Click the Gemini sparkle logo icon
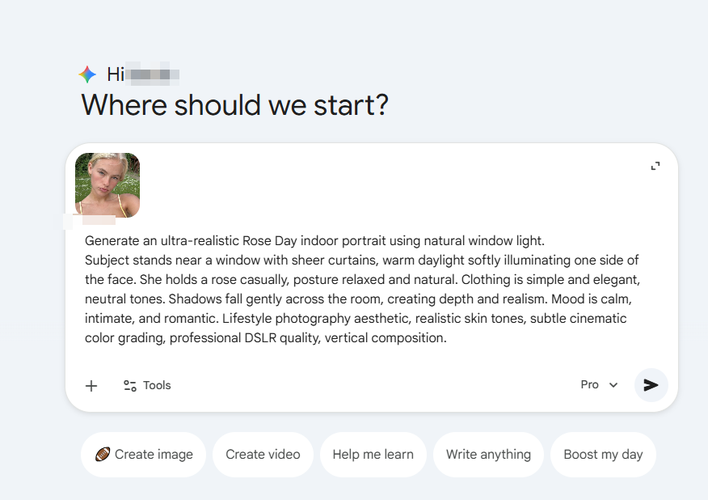708x500 pixels. pyautogui.click(x=88, y=74)
